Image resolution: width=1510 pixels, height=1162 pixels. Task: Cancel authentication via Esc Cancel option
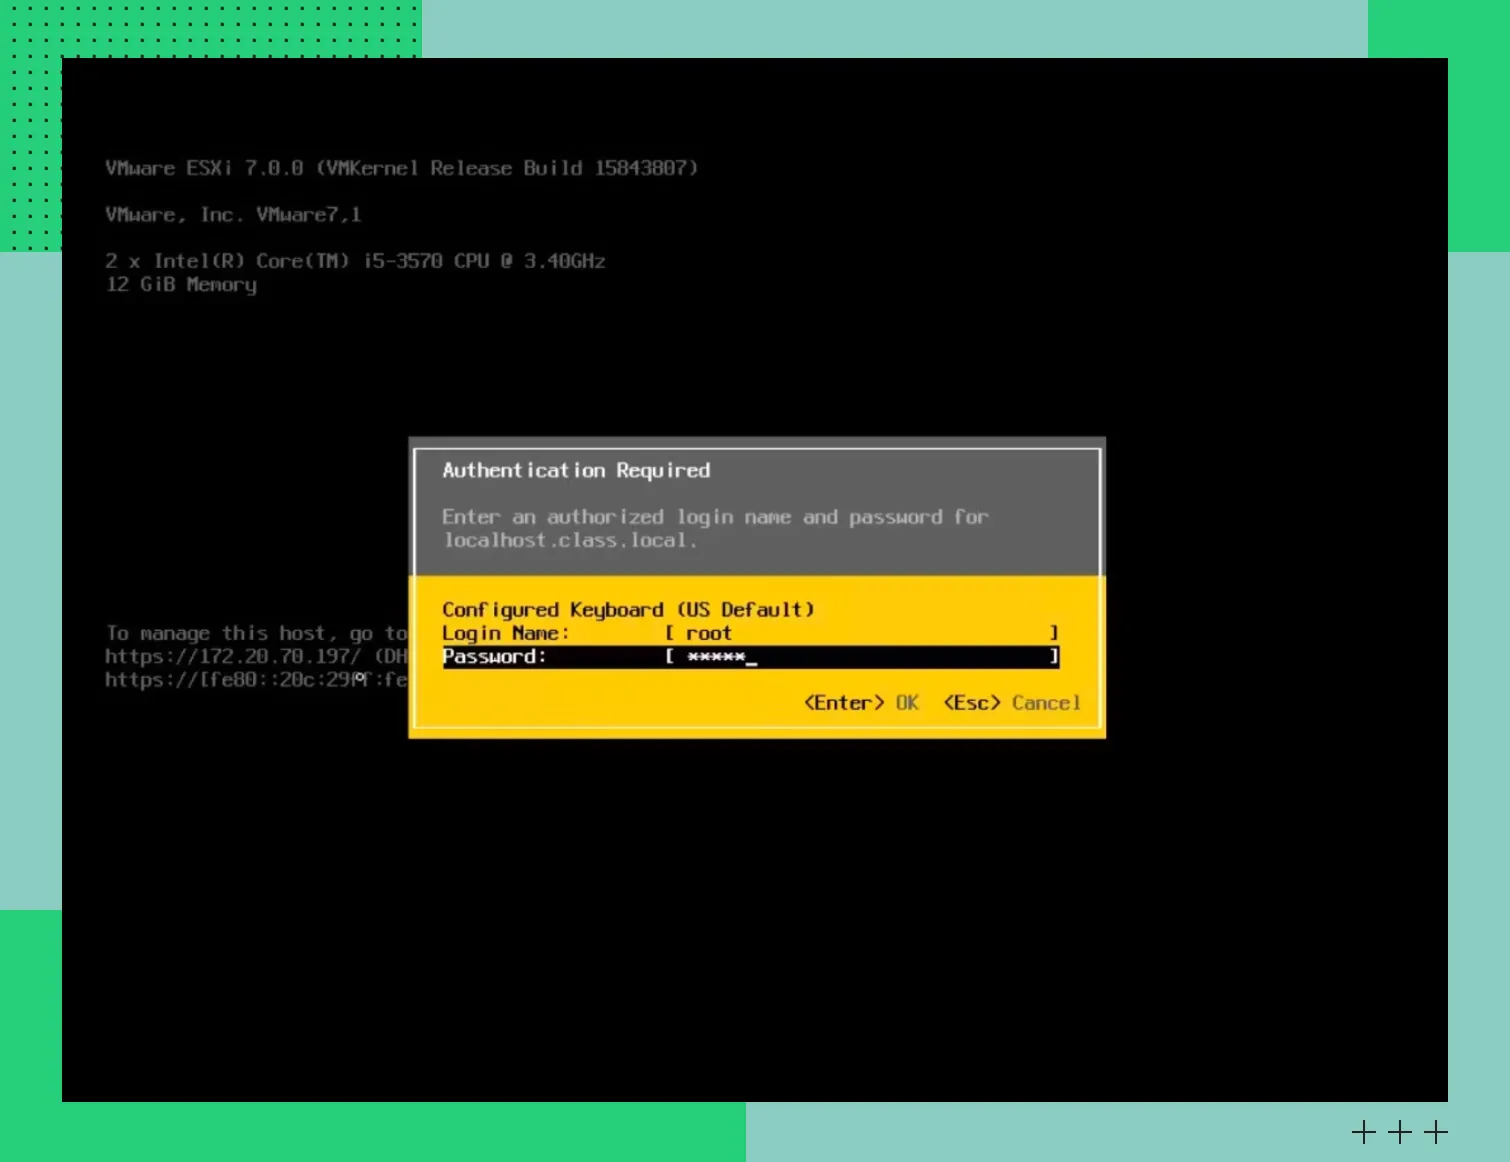[1011, 703]
